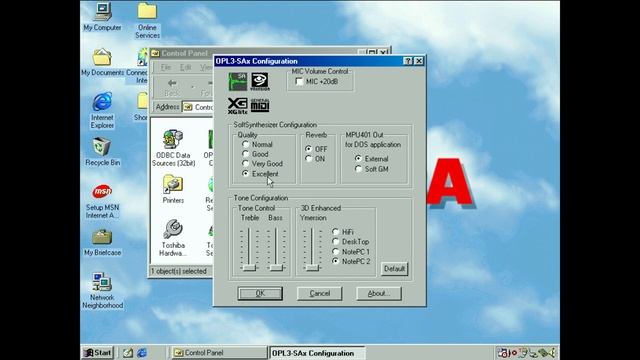Set Reverb to ON
Image resolution: width=640 pixels, height=360 pixels.
(x=309, y=159)
